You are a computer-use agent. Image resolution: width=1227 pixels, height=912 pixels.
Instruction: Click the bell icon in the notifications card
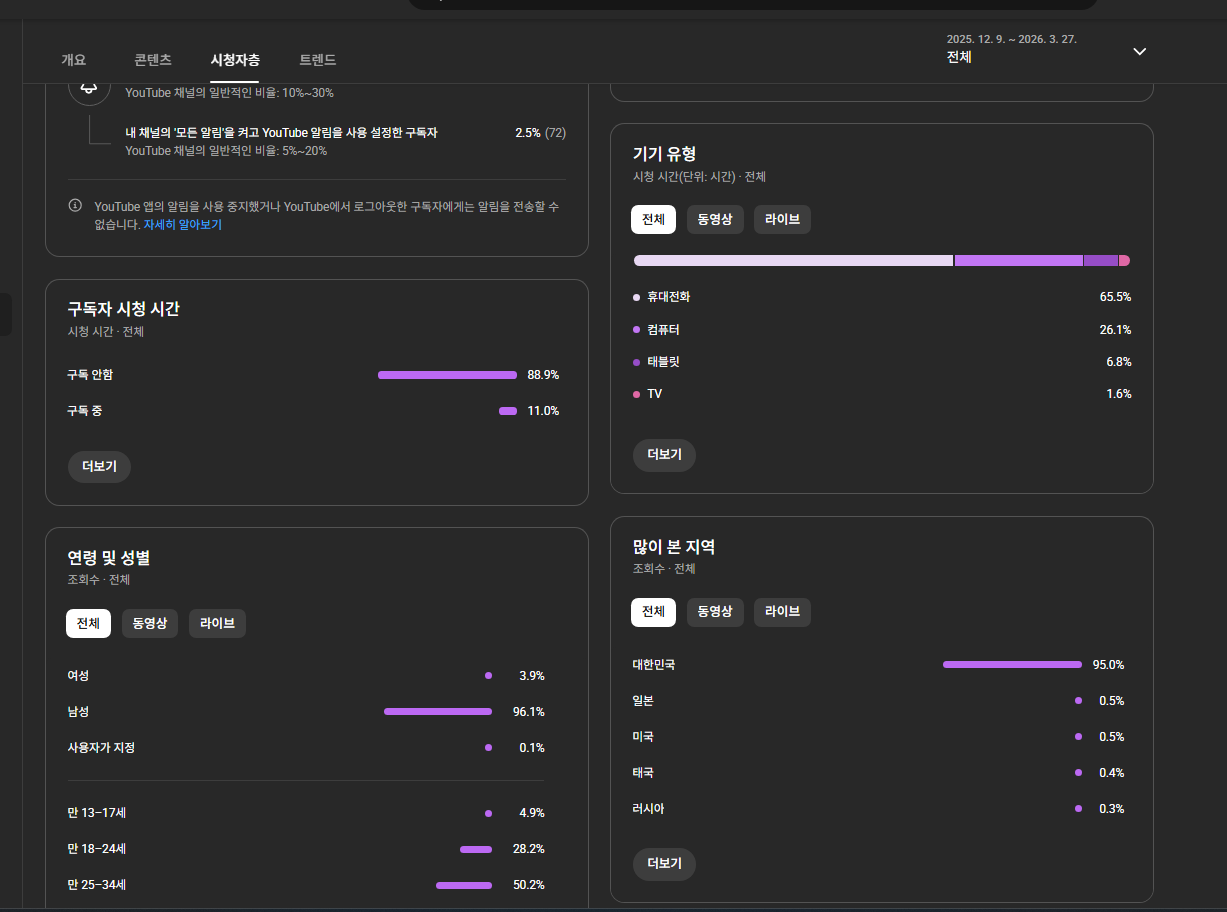[x=88, y=88]
